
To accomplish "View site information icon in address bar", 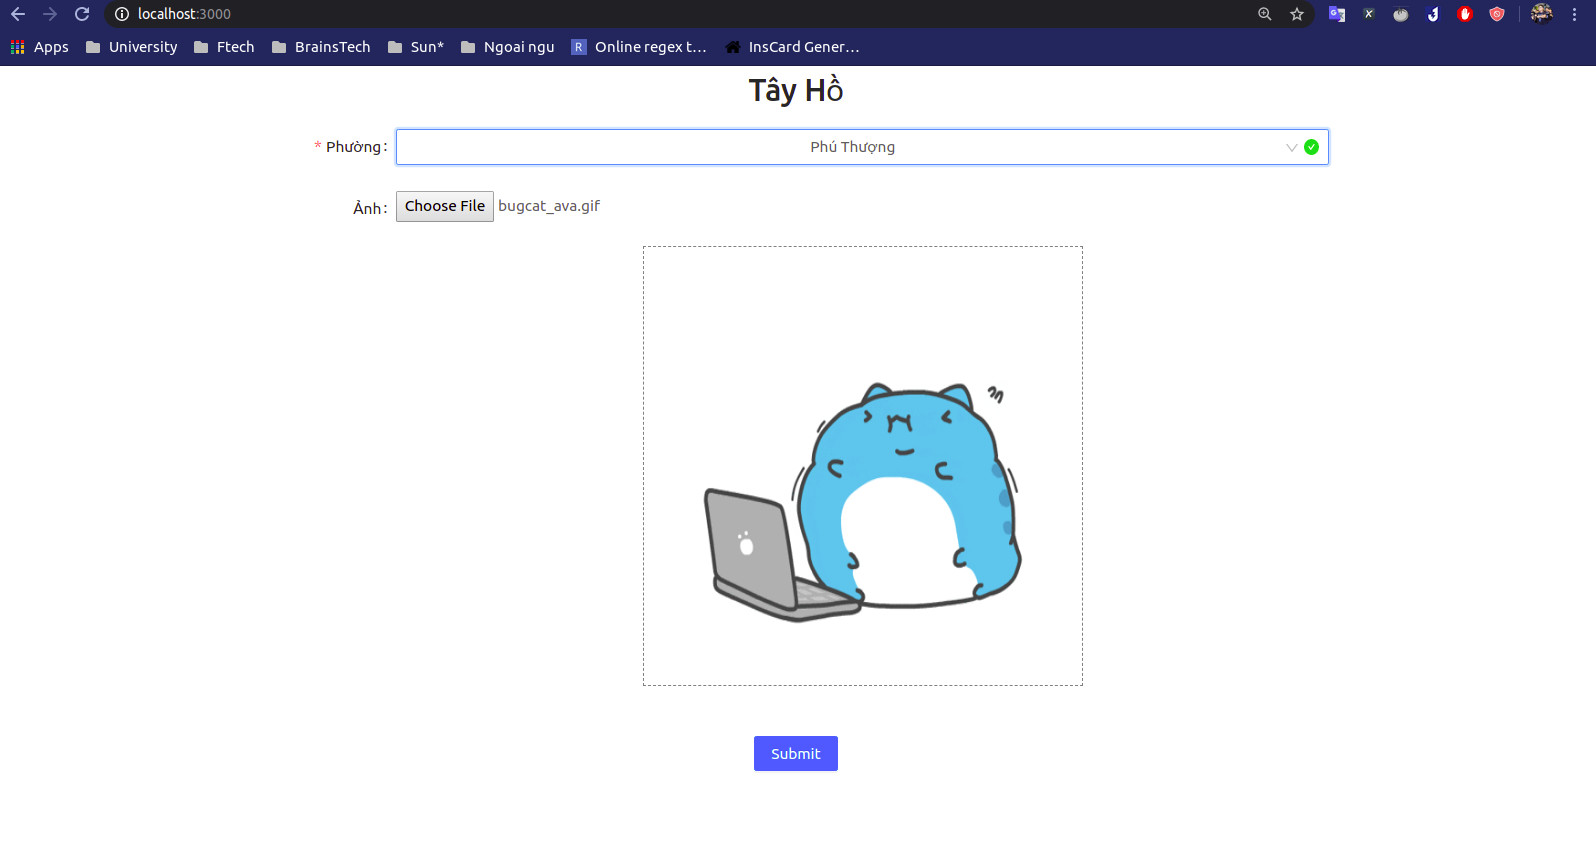I will 122,14.
